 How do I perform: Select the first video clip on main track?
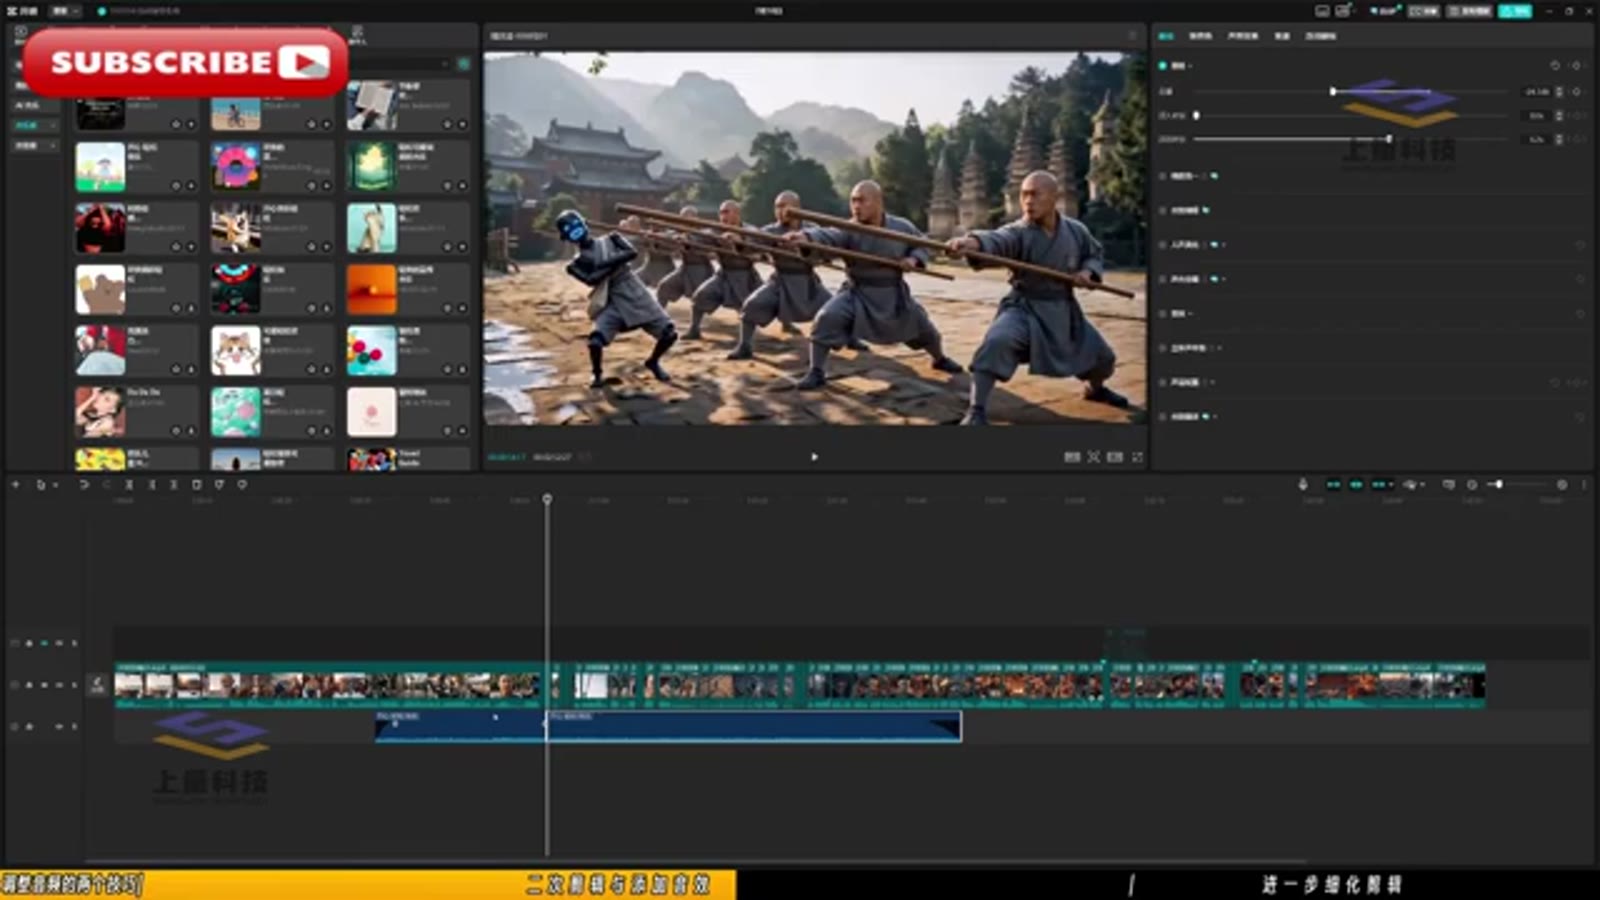pos(330,685)
